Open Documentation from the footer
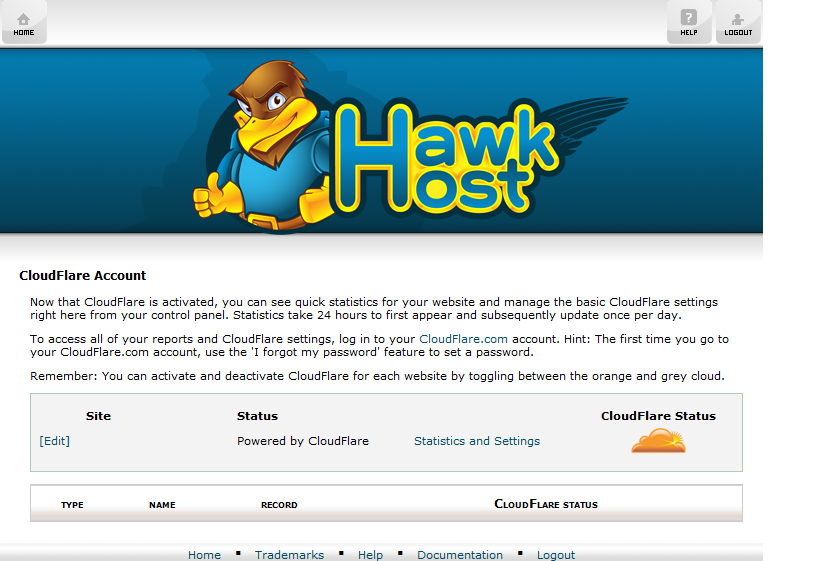 (459, 555)
